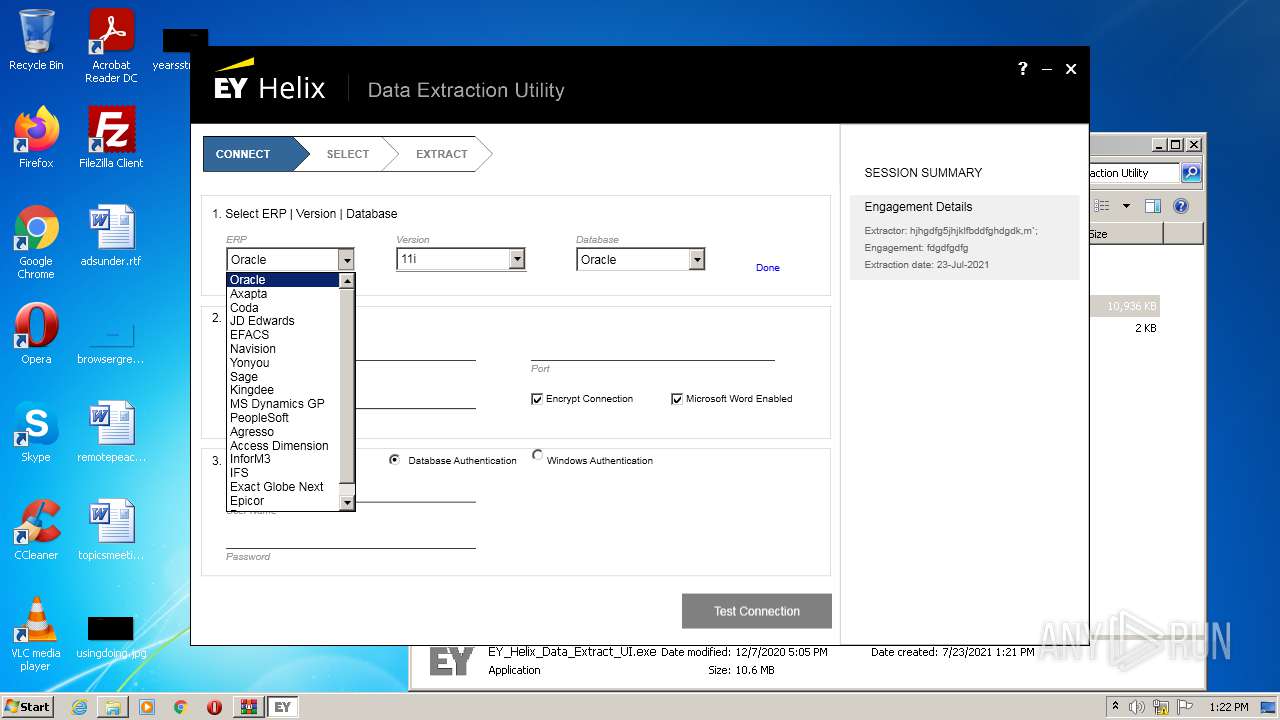Choose PeopleSoft from ERP list
1280x720 pixels.
[x=283, y=418]
